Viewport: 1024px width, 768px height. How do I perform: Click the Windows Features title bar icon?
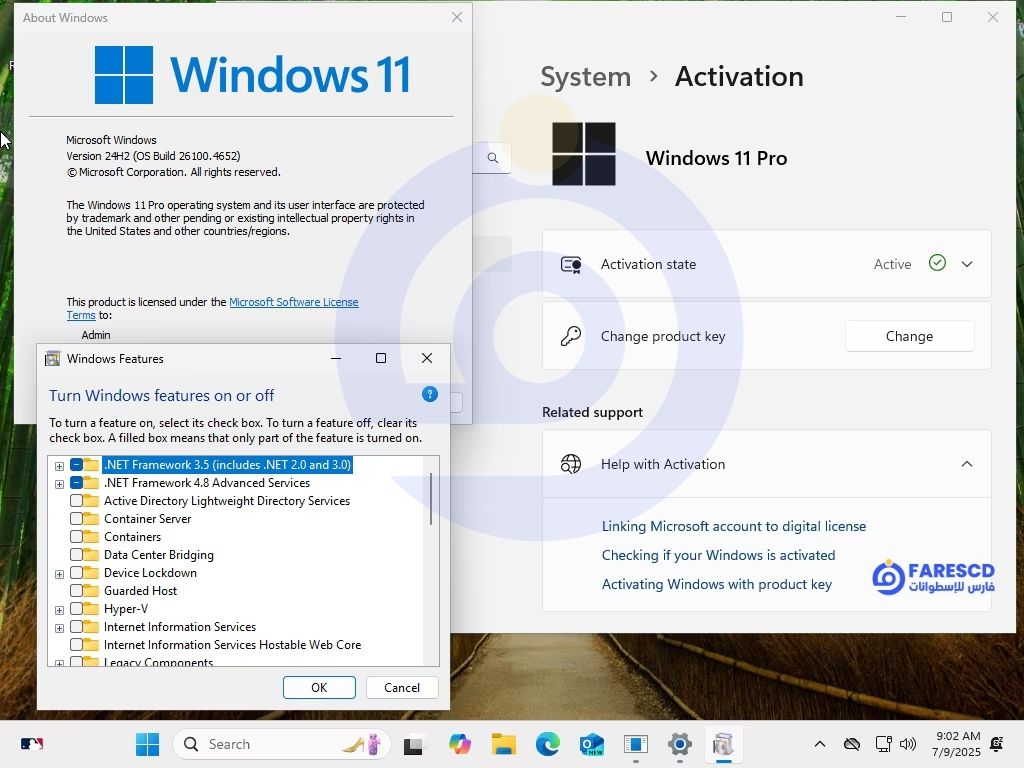point(52,359)
